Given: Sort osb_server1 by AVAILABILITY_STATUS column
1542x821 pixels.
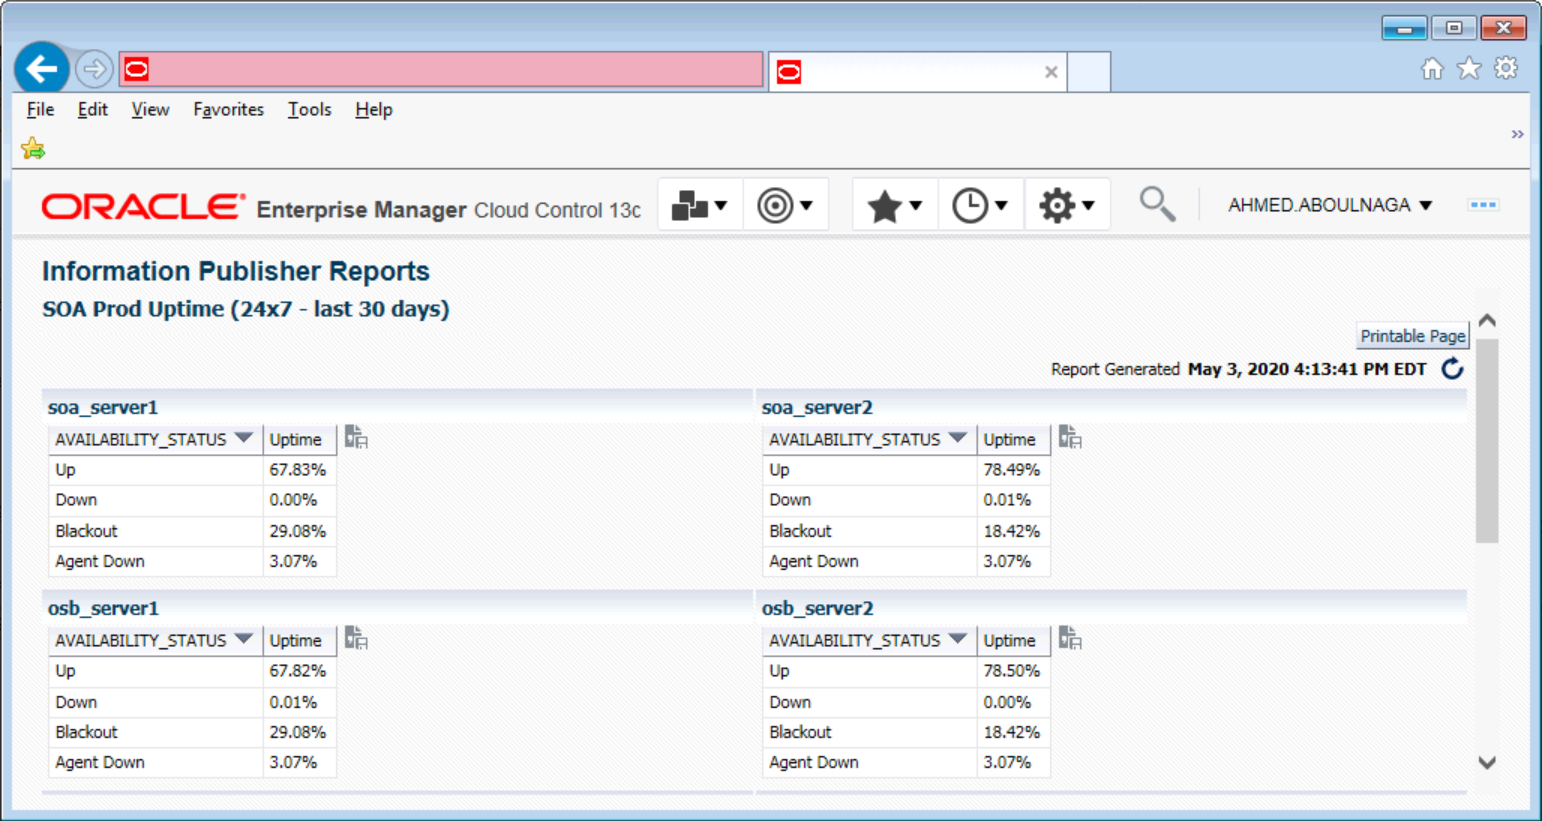Looking at the screenshot, I should 152,641.
